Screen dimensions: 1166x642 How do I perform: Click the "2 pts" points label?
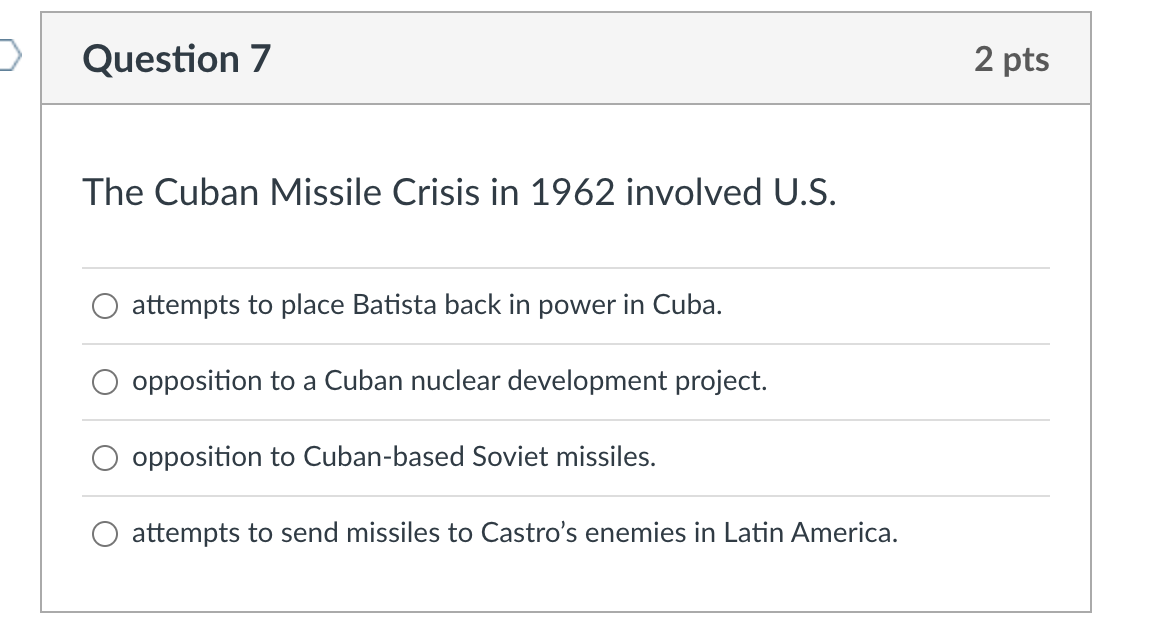click(1011, 60)
